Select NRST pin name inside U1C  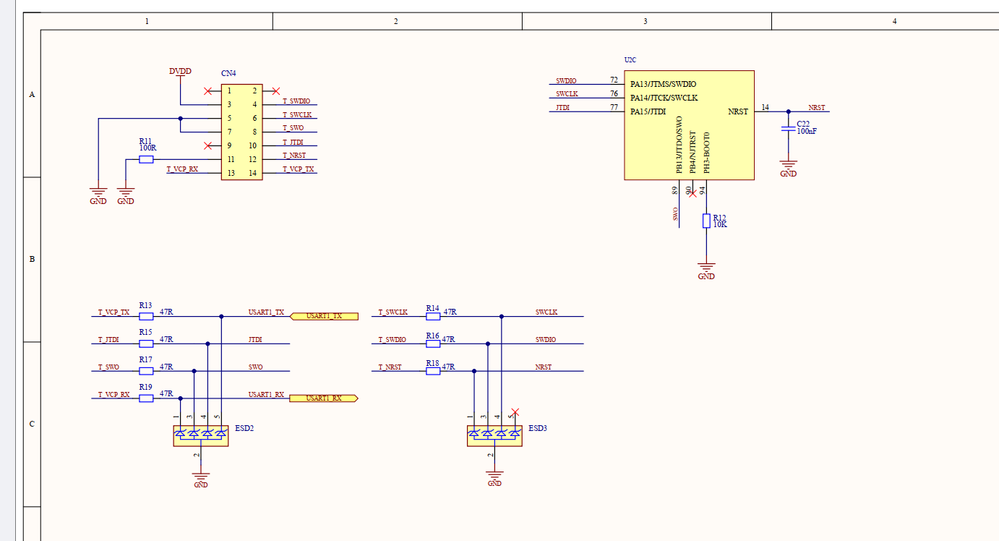[x=738, y=112]
